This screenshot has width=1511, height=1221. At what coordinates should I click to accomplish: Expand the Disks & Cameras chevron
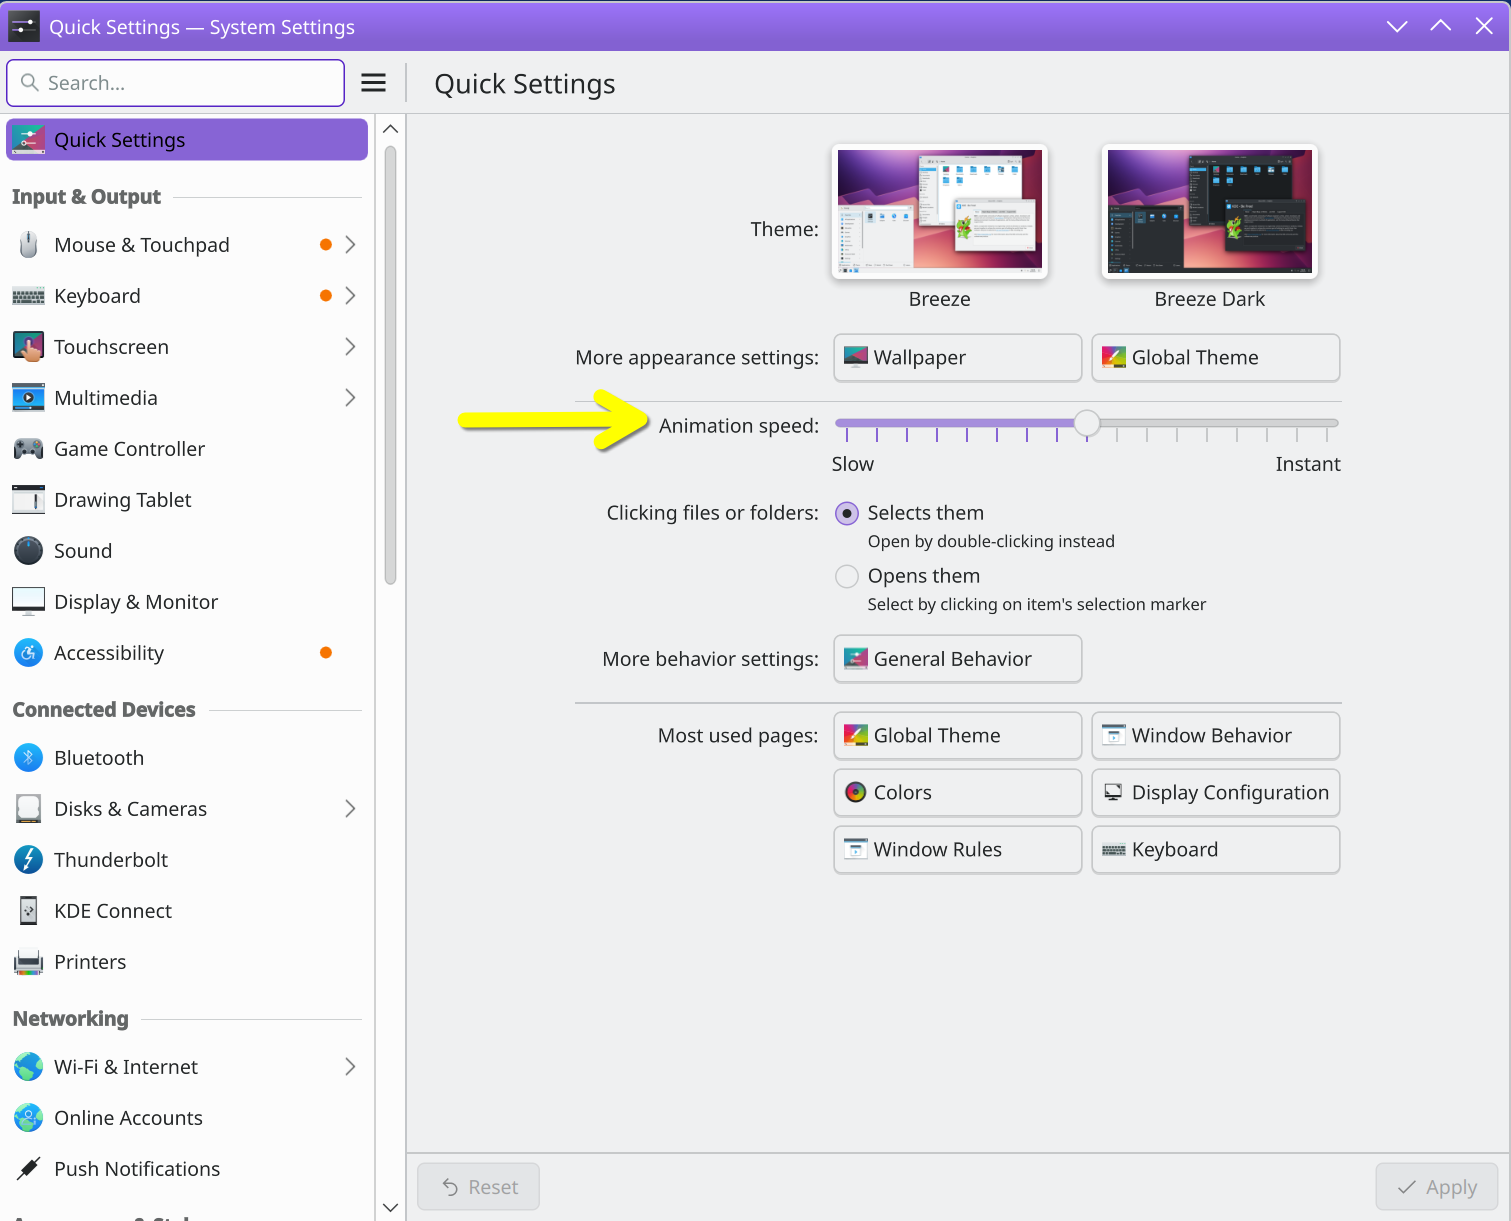coord(350,809)
